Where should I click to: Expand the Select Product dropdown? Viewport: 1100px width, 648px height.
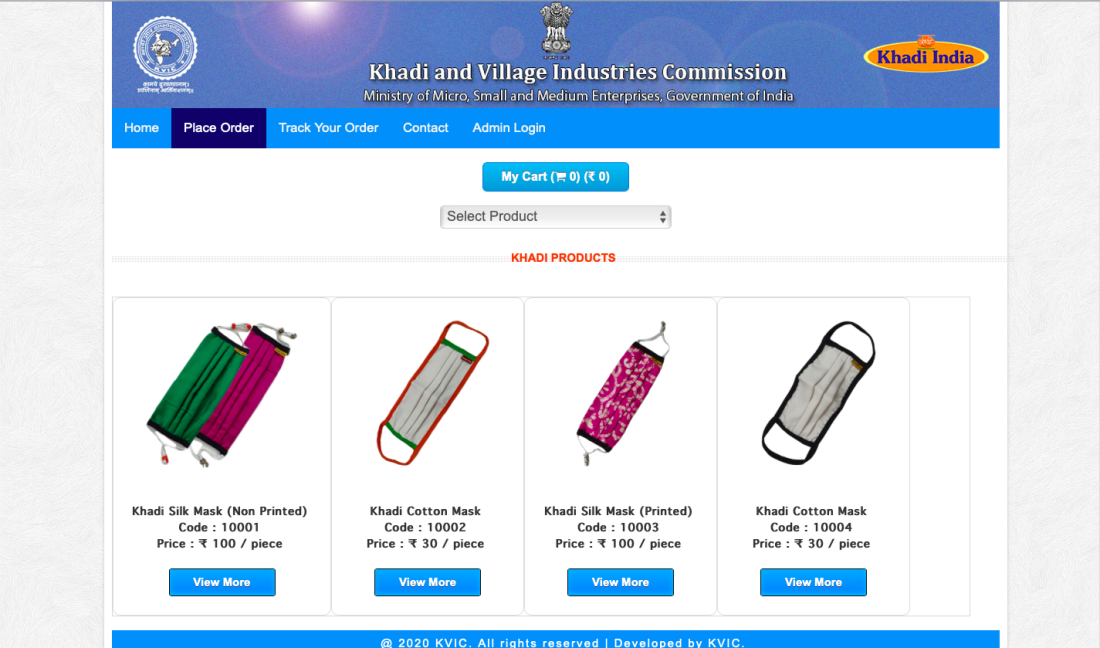click(556, 217)
